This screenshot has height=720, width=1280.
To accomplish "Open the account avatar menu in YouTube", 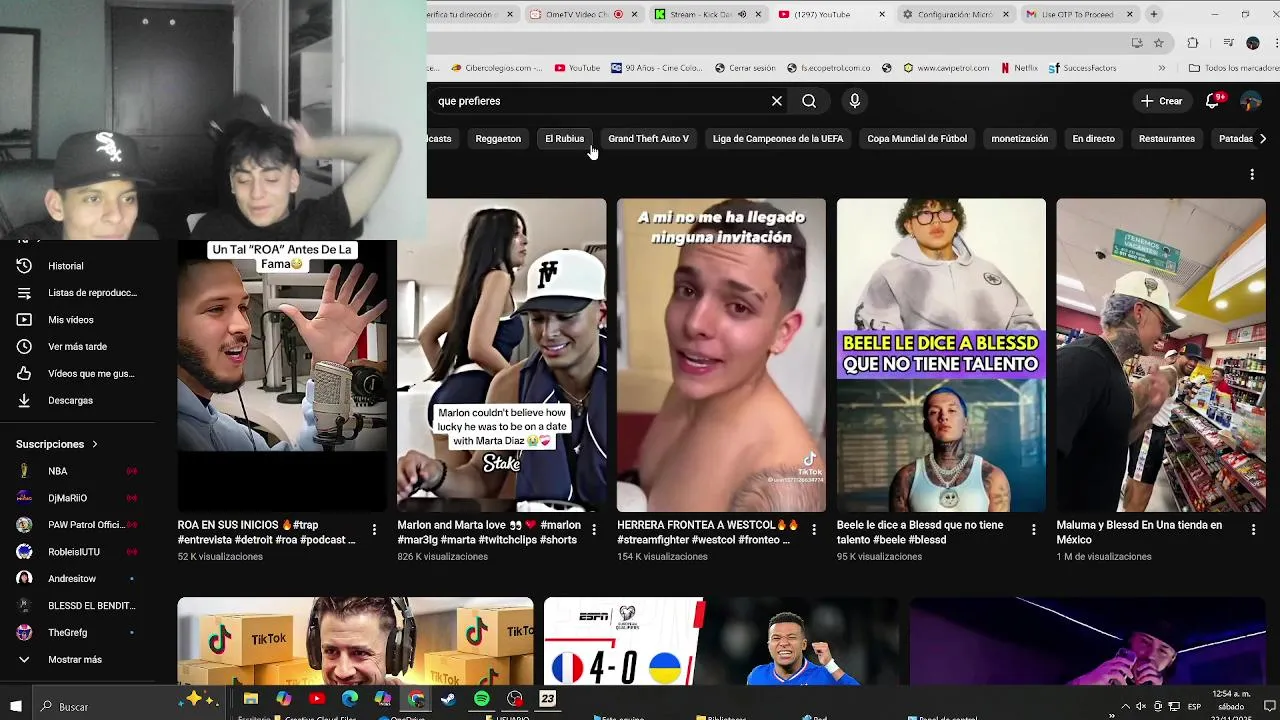I will point(1250,101).
